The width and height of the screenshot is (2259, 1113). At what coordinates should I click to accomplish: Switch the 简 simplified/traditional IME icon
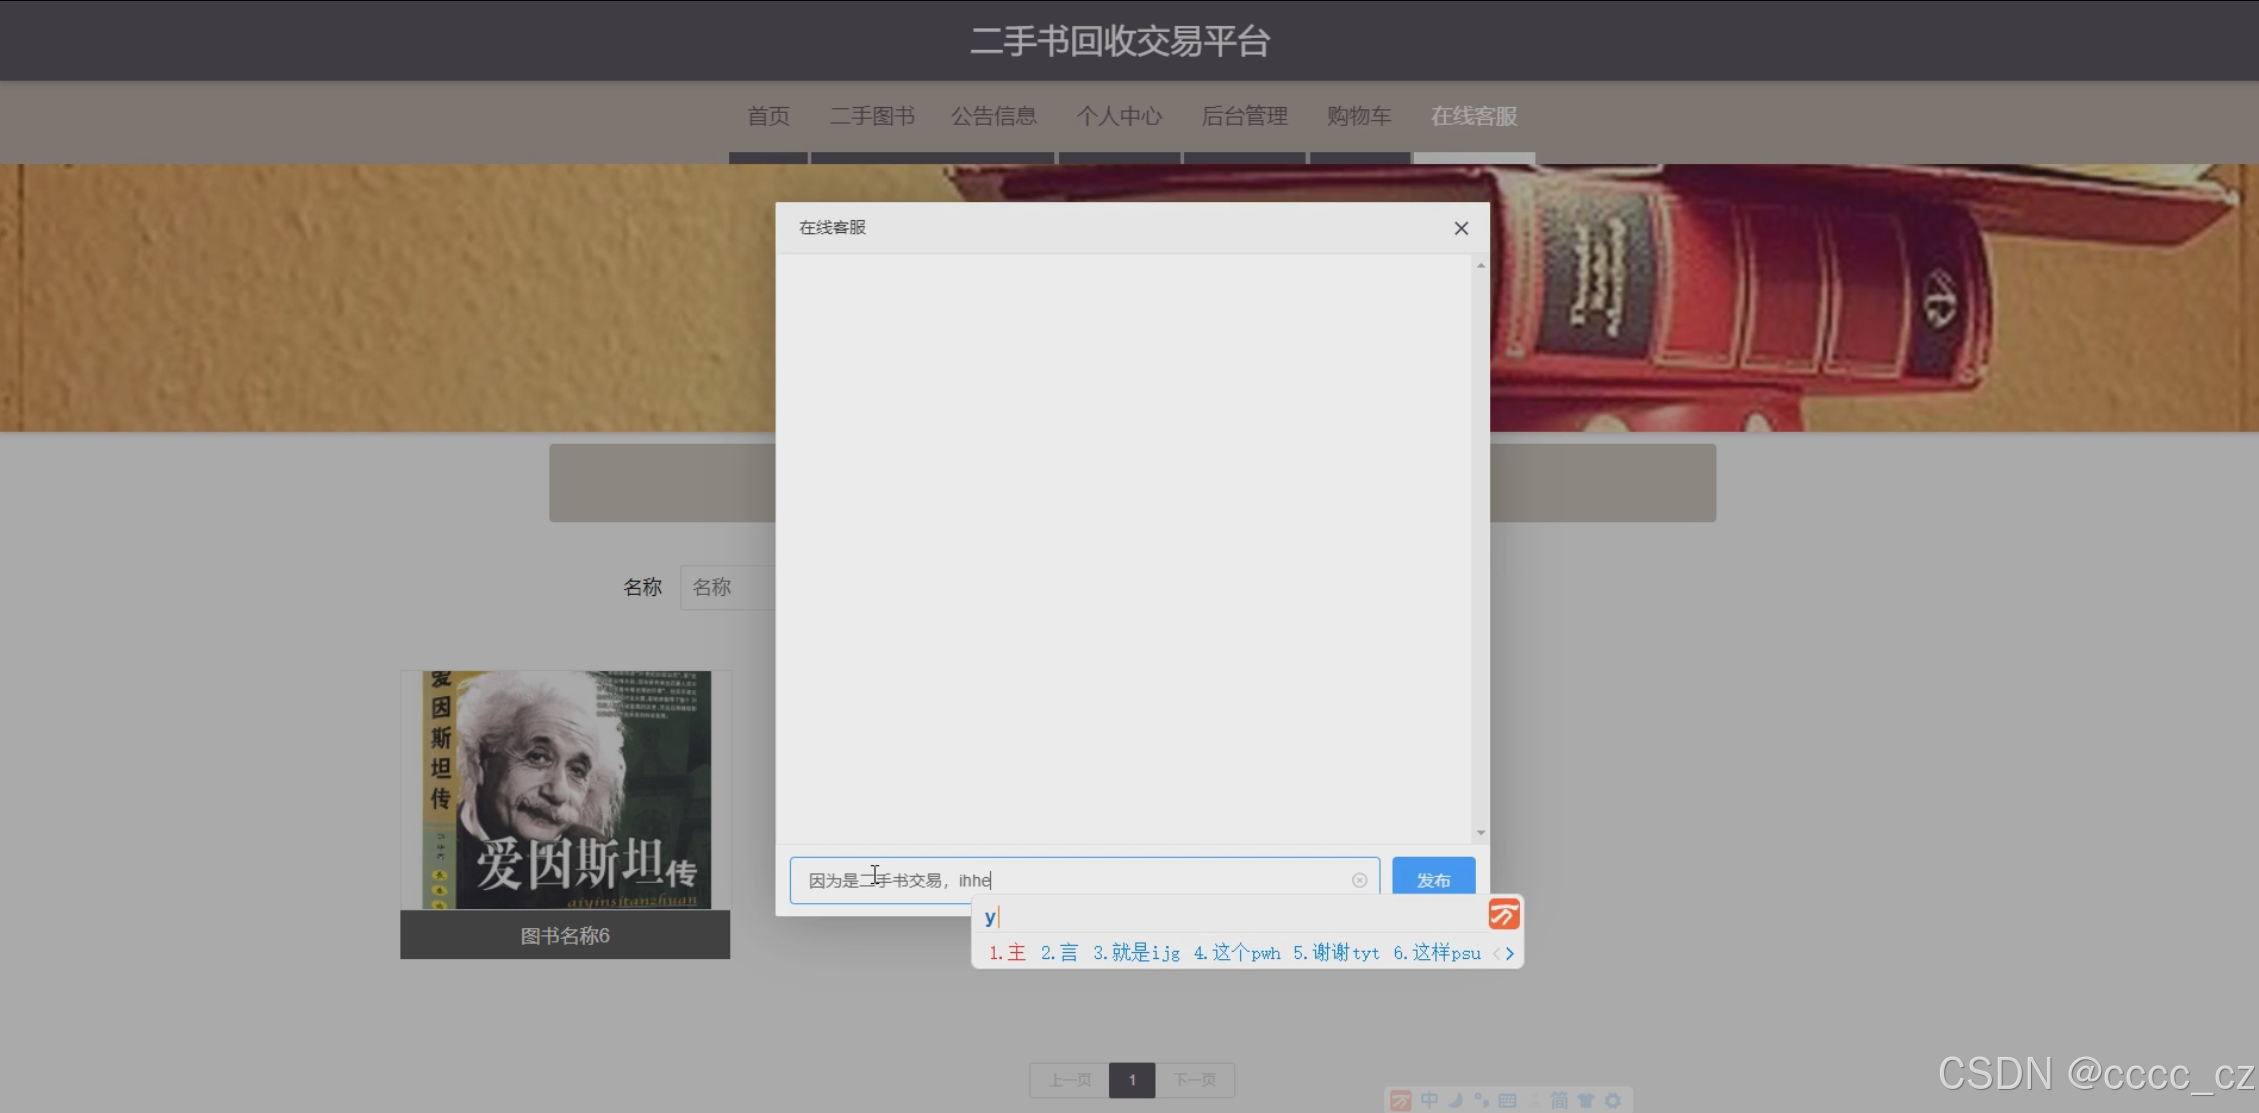pyautogui.click(x=1559, y=1100)
